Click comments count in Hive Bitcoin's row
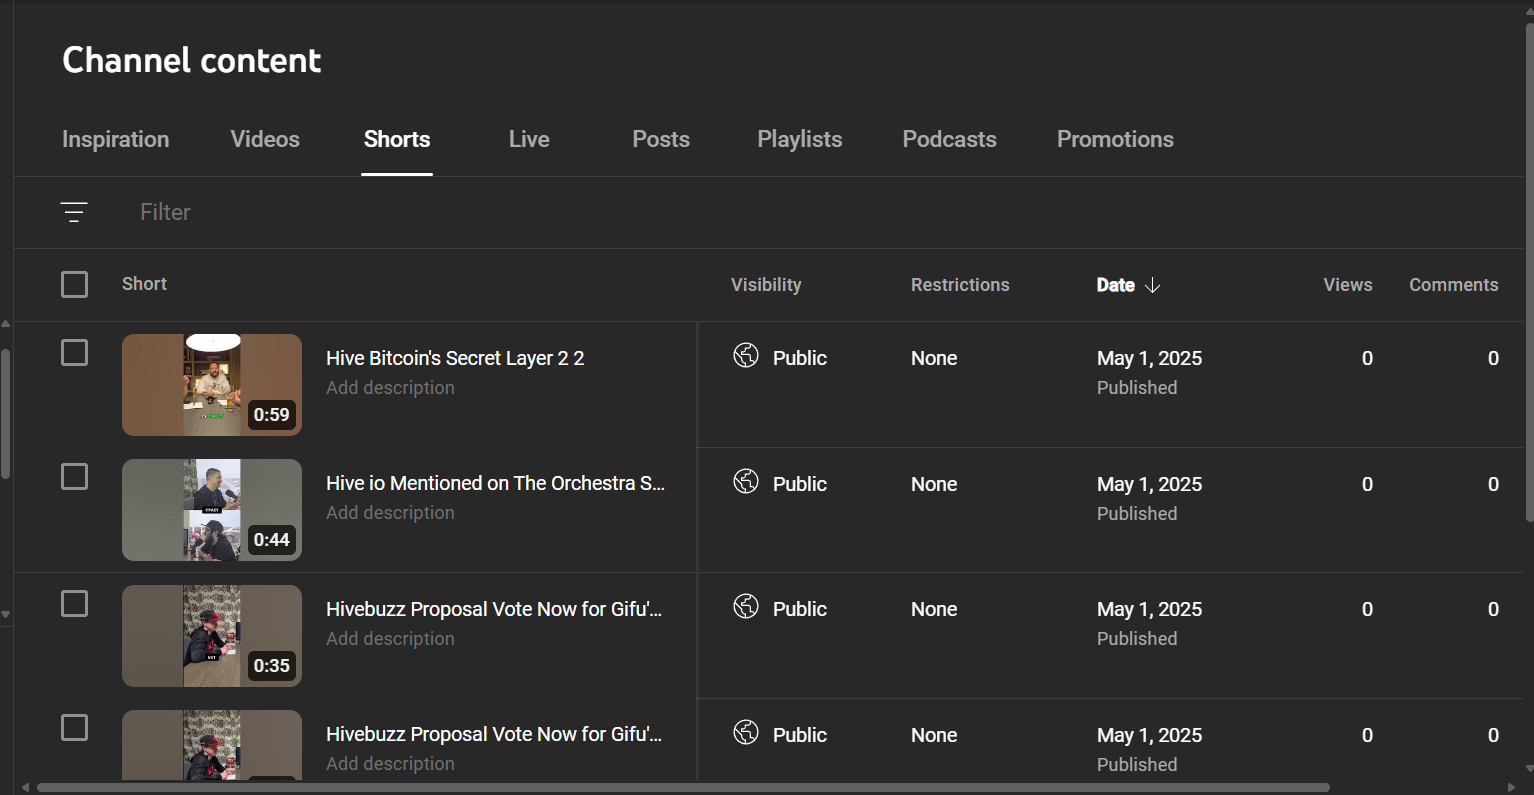This screenshot has width=1534, height=795. point(1493,358)
